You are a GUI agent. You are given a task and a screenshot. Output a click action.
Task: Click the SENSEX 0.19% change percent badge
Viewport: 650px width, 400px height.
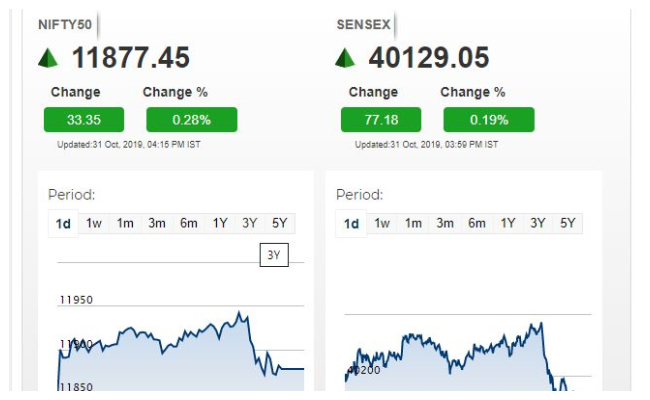coord(489,120)
